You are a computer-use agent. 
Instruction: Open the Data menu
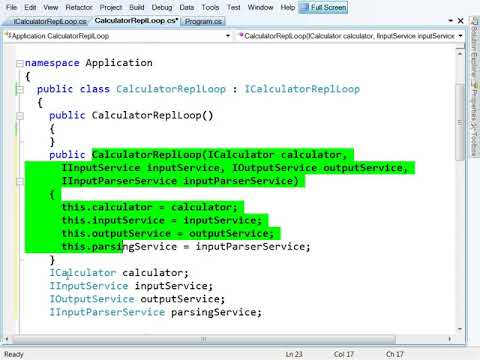coord(187,7)
